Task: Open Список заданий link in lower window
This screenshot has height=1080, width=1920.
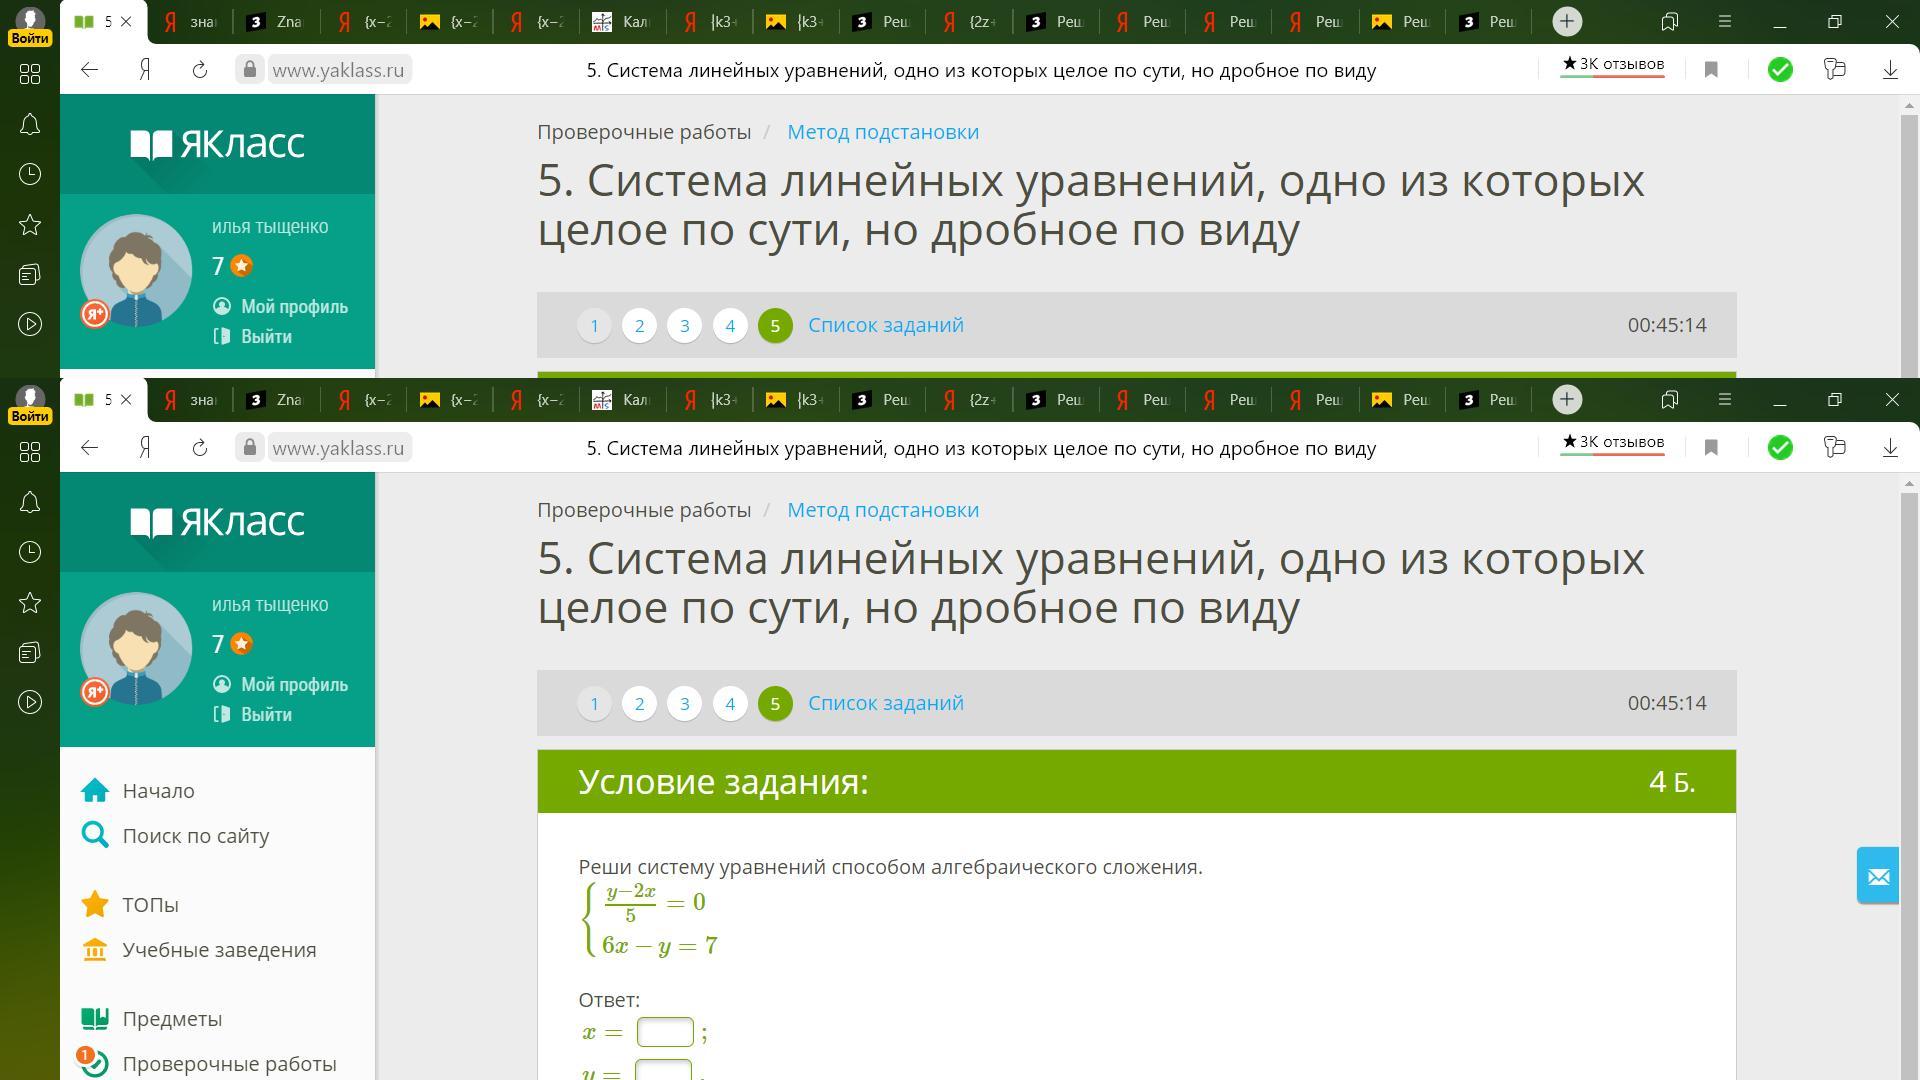Action: coord(886,703)
